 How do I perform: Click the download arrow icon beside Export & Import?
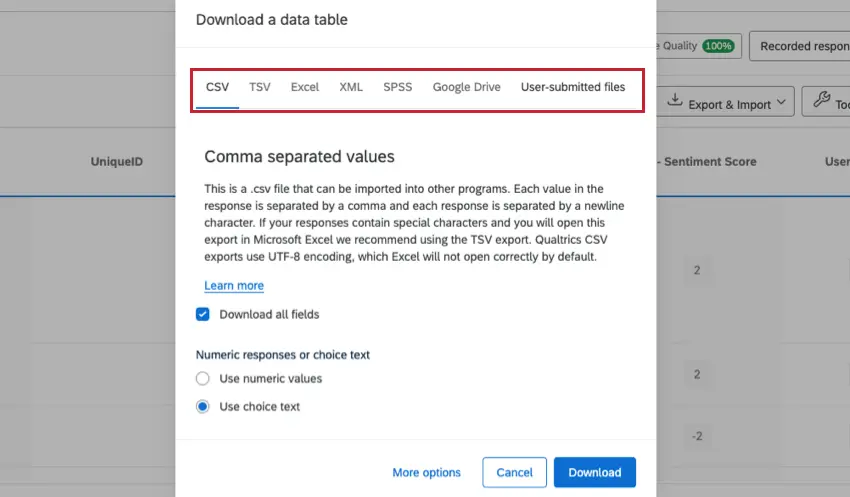pos(675,101)
